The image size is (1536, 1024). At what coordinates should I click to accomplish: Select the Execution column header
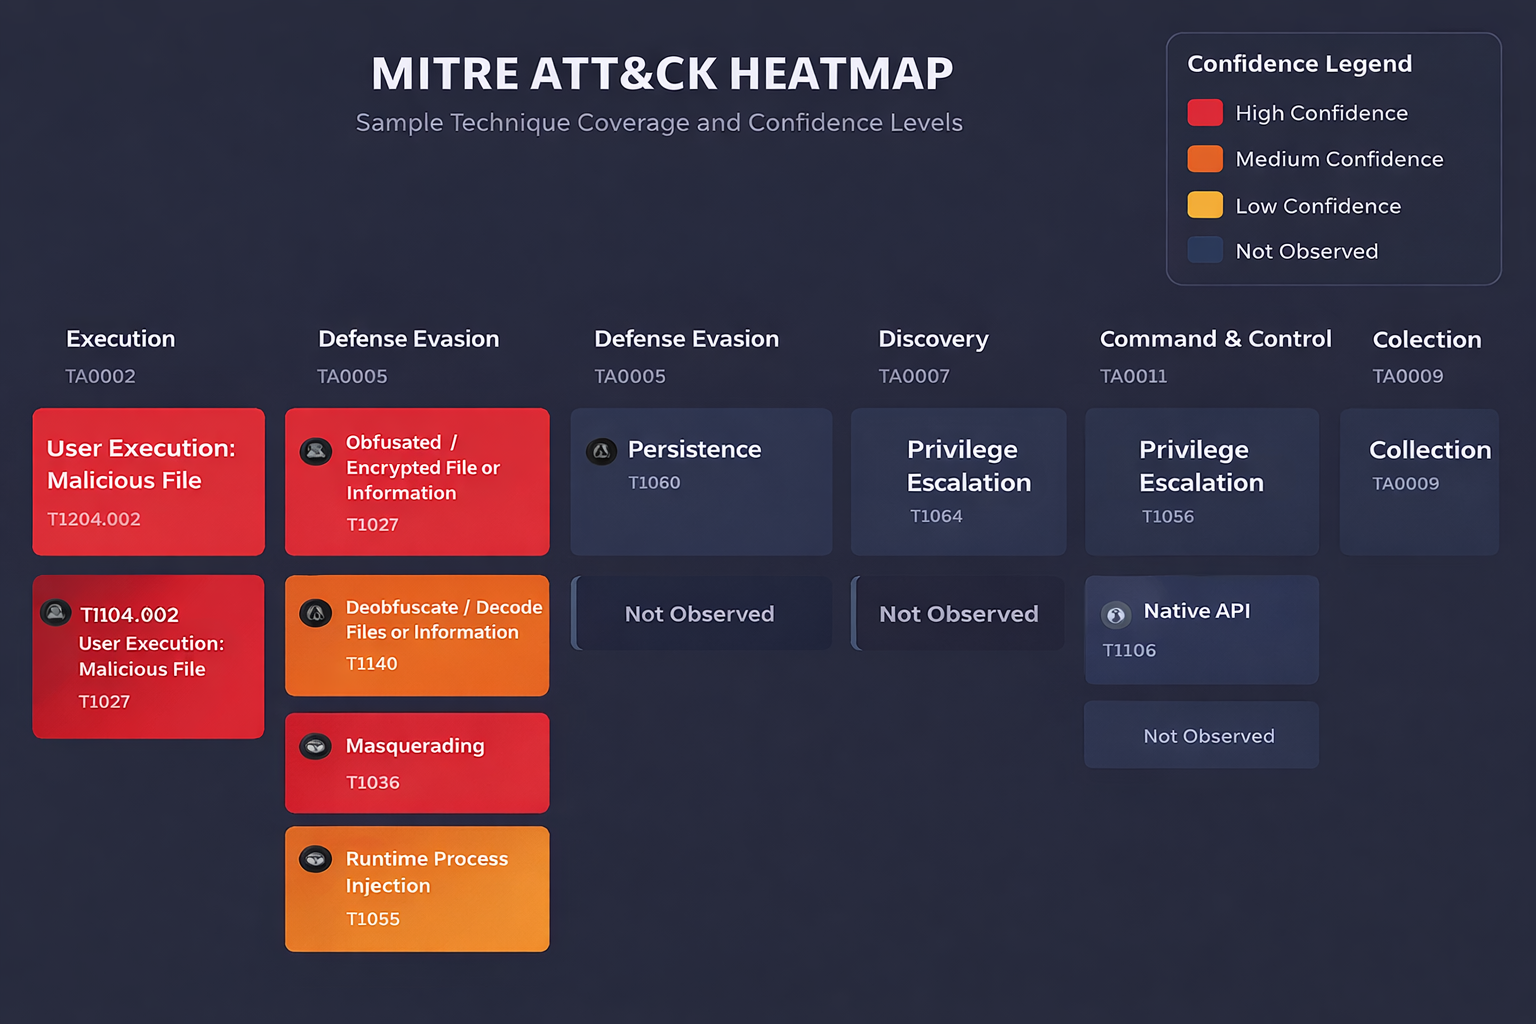(121, 339)
